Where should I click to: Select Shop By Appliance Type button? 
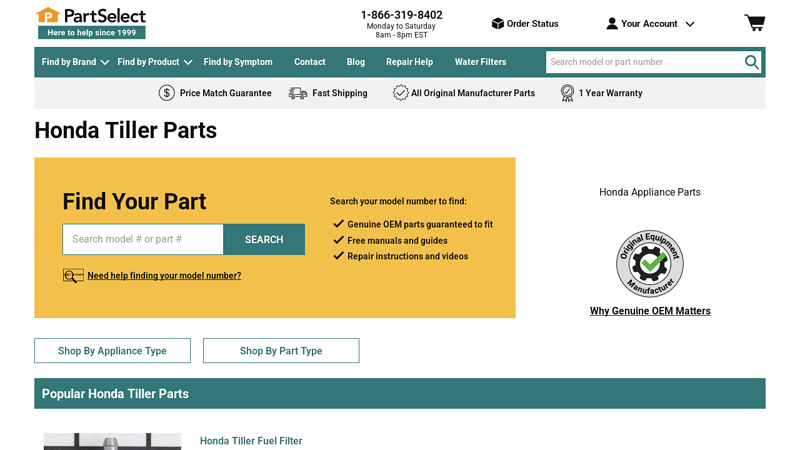point(112,351)
